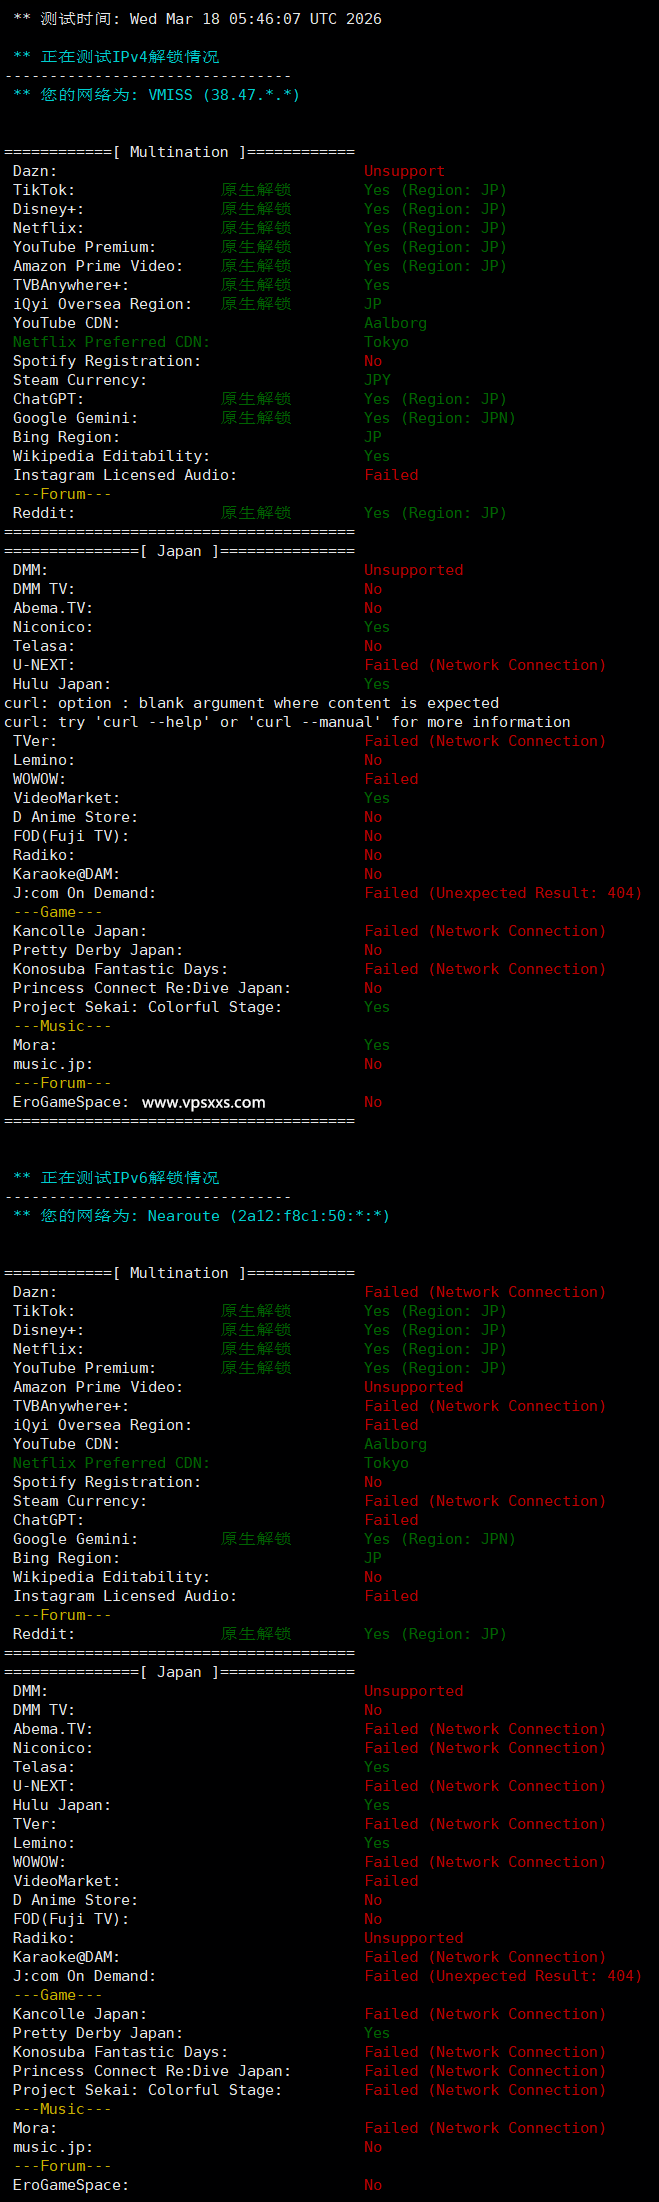Image resolution: width=659 pixels, height=2202 pixels.
Task: Select 'Unsupported' result beside Radiko
Action: point(414,1938)
